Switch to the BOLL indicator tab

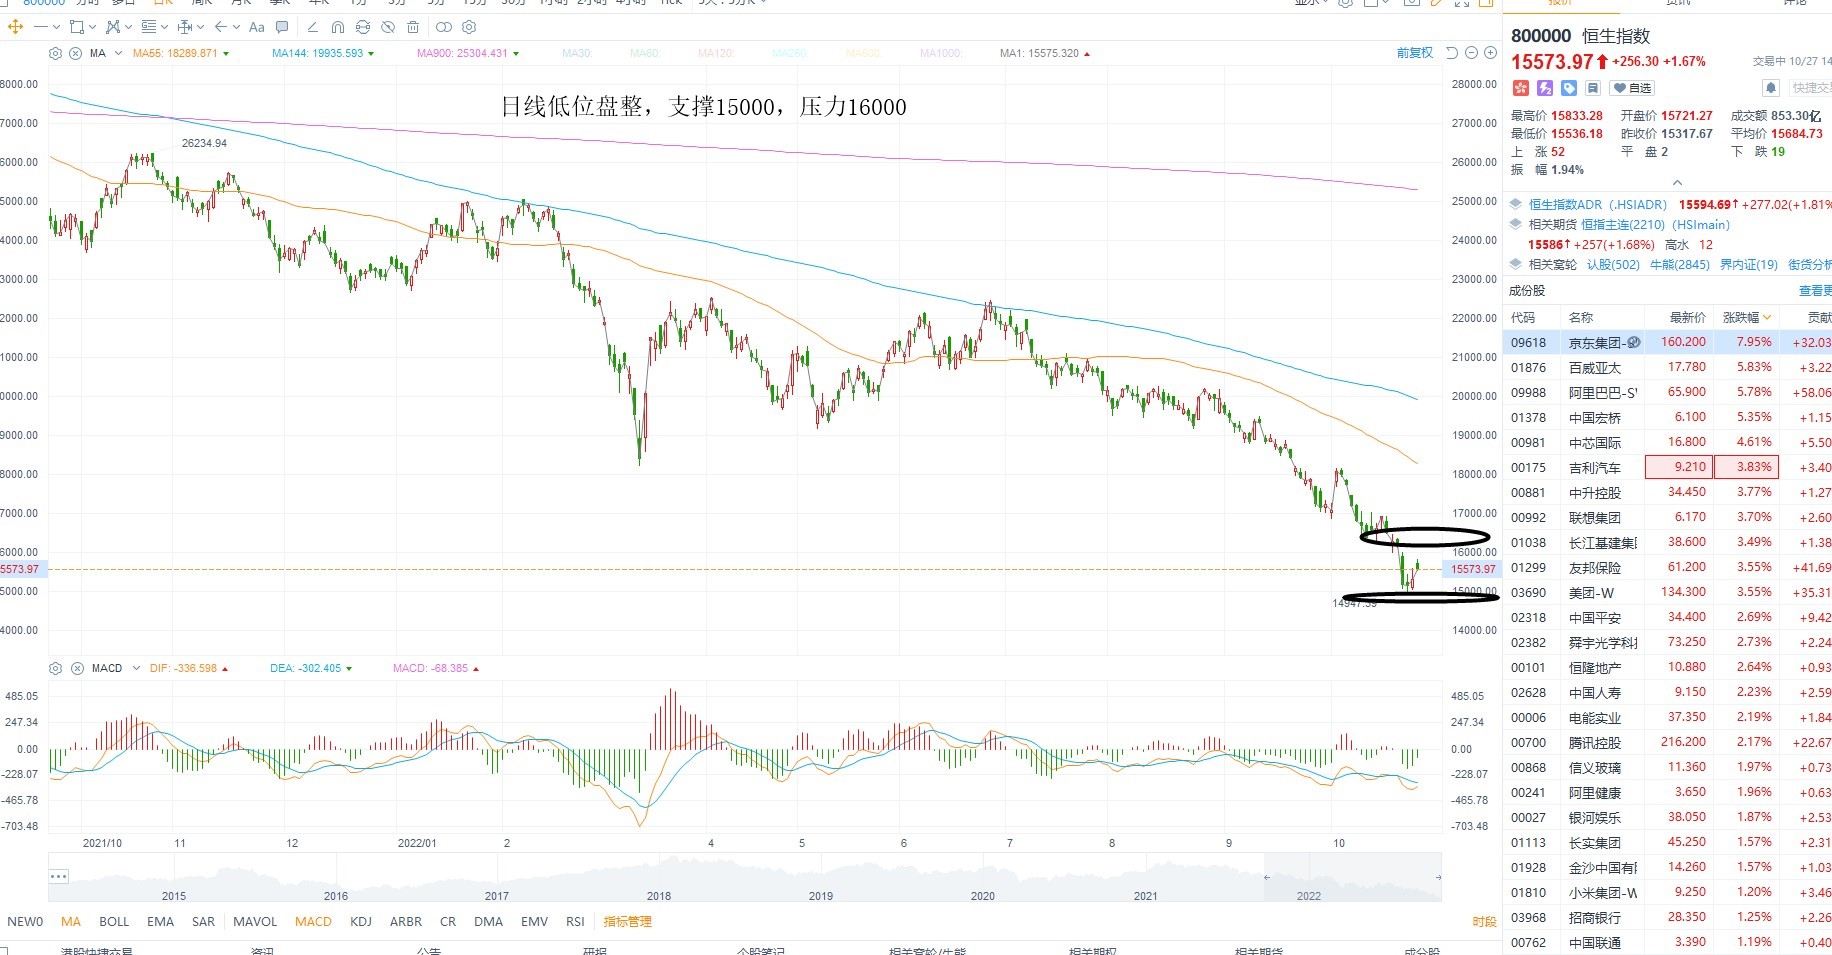[x=114, y=921]
